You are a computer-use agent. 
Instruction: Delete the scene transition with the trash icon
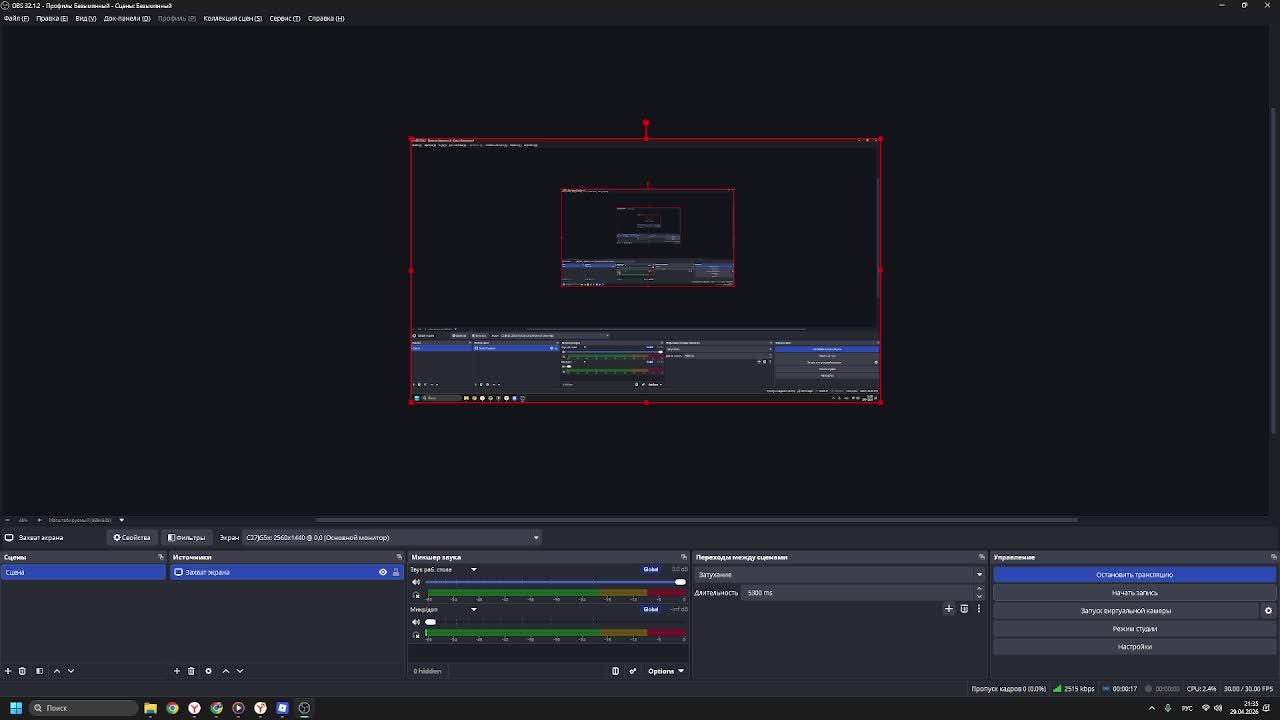coord(964,608)
